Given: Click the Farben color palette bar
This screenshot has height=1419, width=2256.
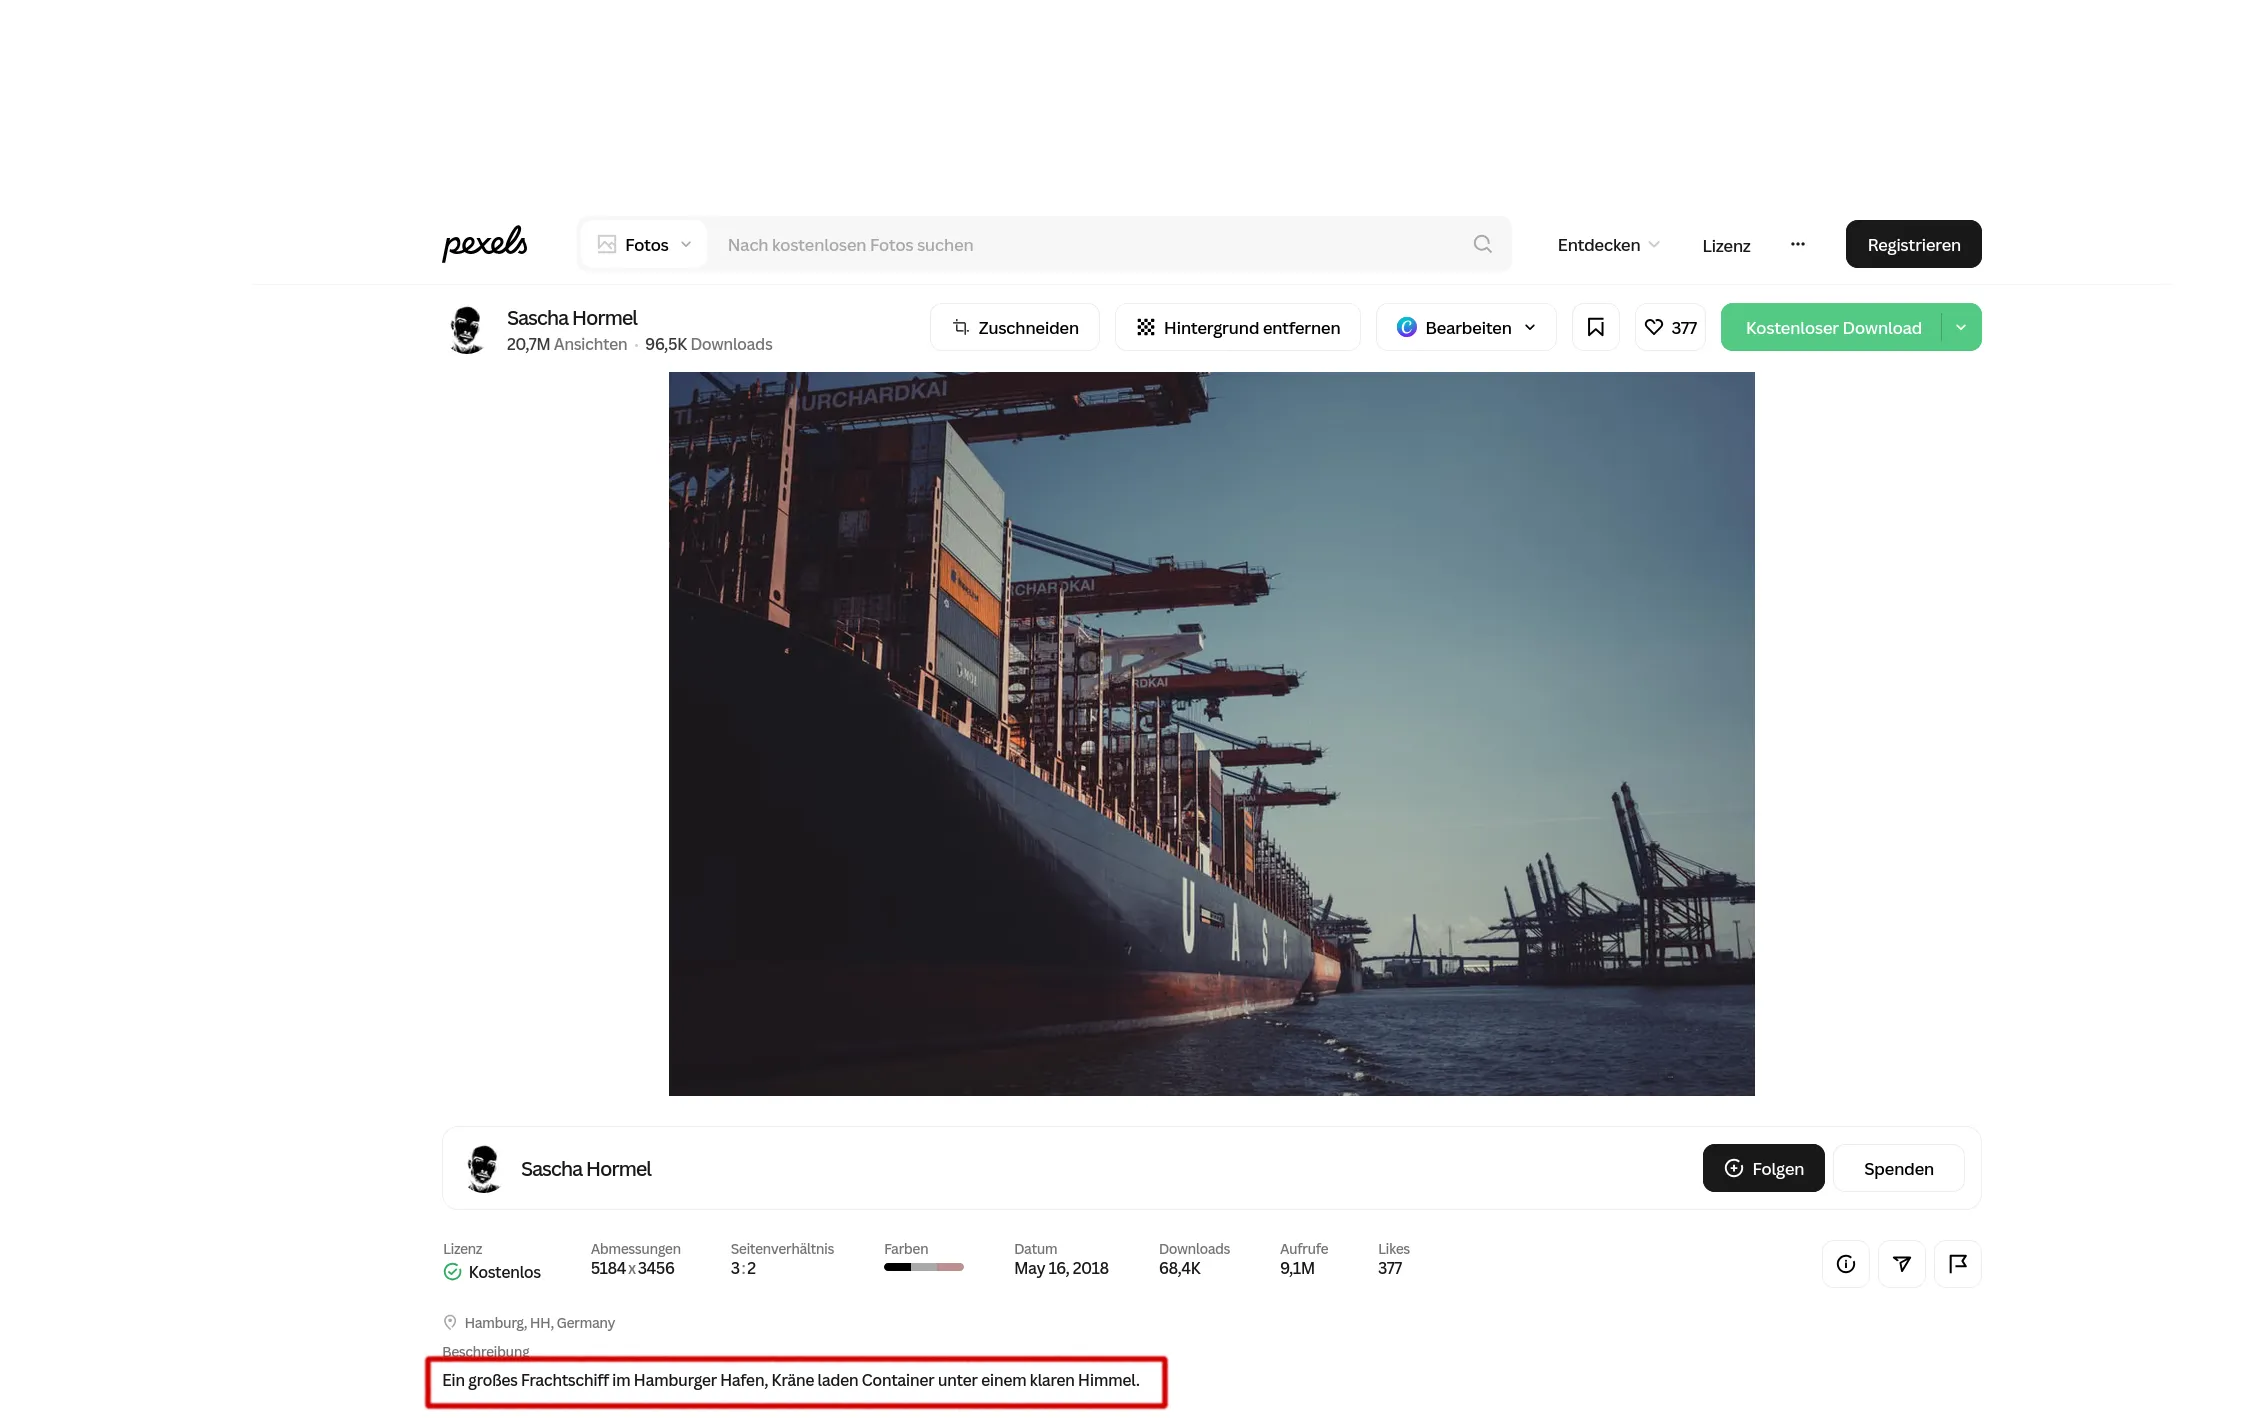Looking at the screenshot, I should [x=923, y=1267].
